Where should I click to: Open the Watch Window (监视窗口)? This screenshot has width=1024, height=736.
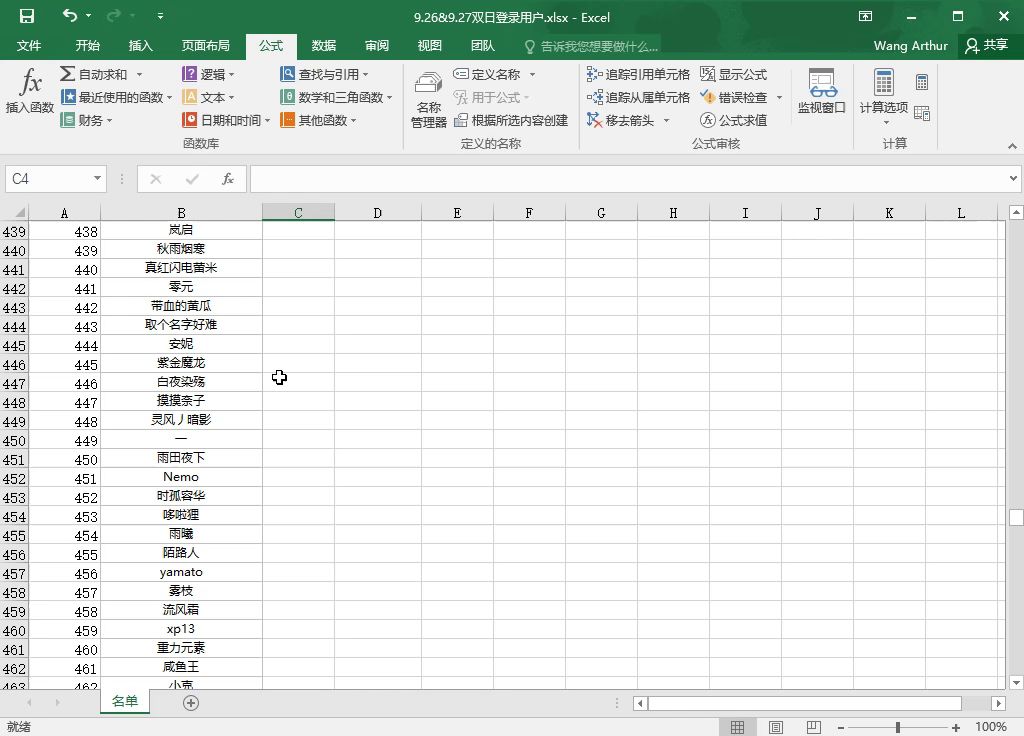tap(821, 92)
